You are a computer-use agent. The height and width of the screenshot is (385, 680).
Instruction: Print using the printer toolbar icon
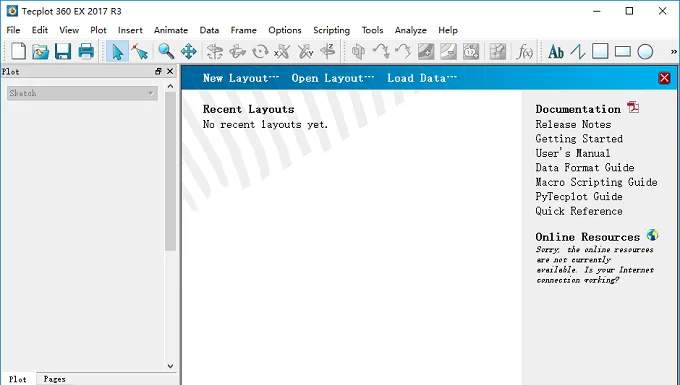[86, 52]
